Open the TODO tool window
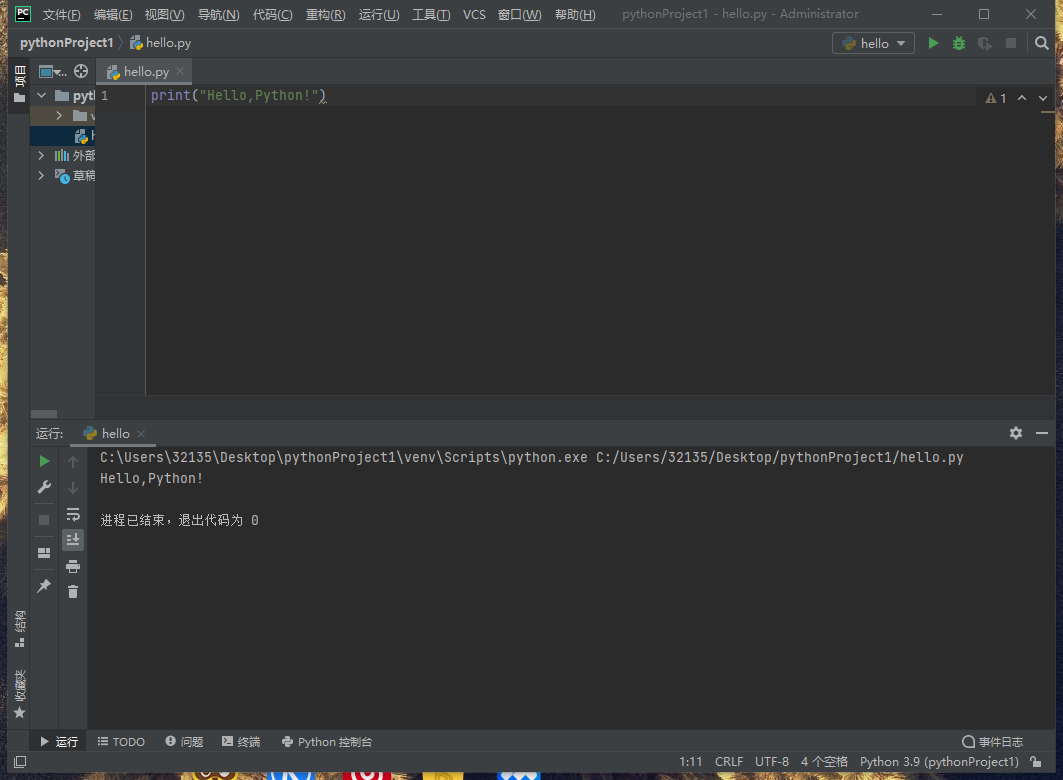The height and width of the screenshot is (780, 1063). coord(121,742)
